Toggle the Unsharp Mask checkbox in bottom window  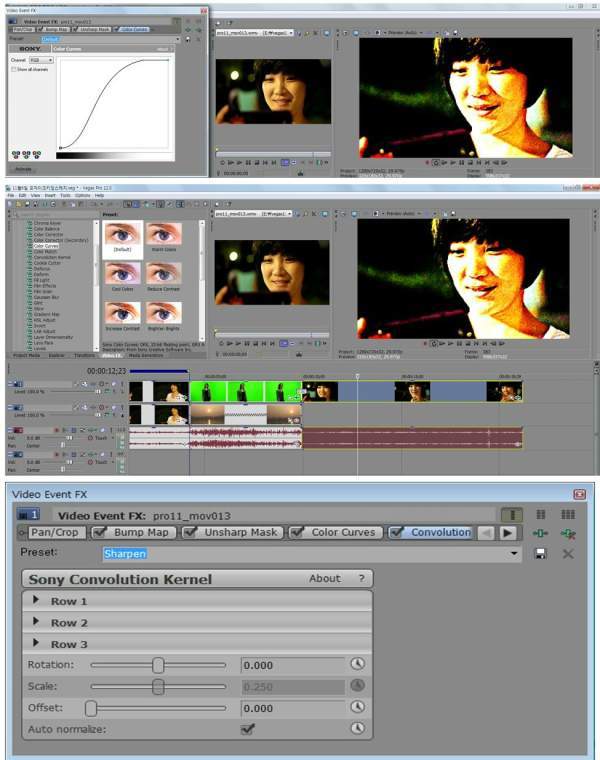(189, 532)
